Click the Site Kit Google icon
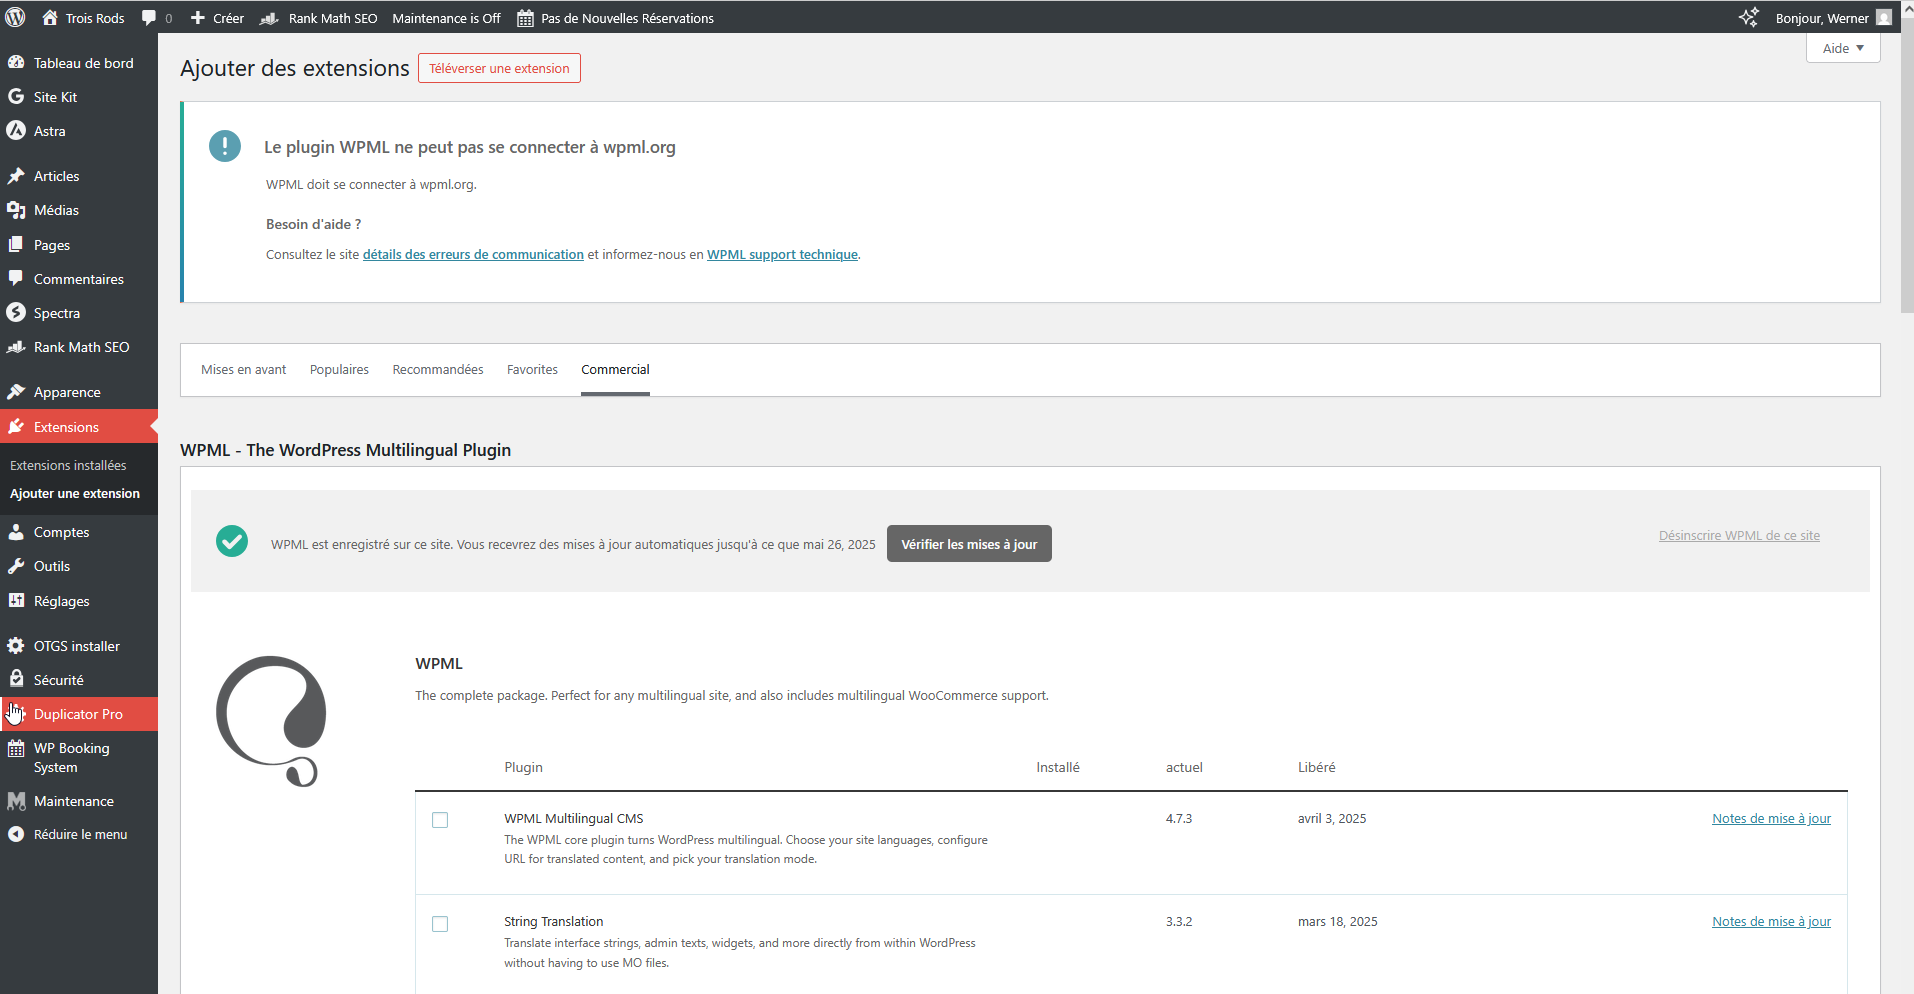This screenshot has height=994, width=1914. [16, 96]
